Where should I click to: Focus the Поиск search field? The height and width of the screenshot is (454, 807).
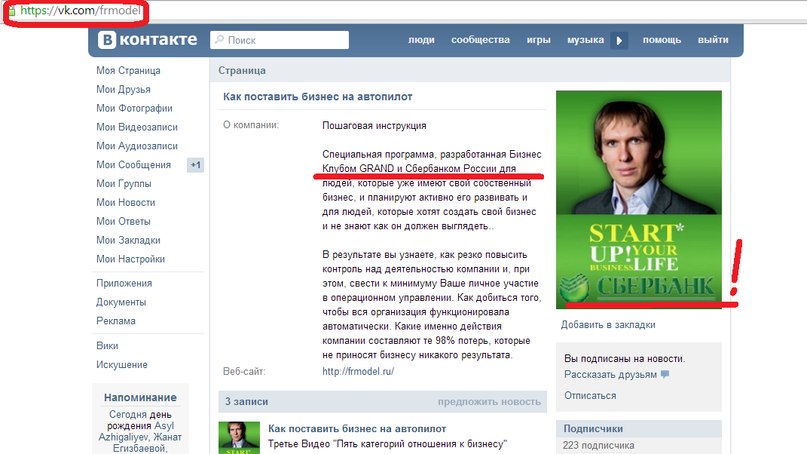point(279,40)
